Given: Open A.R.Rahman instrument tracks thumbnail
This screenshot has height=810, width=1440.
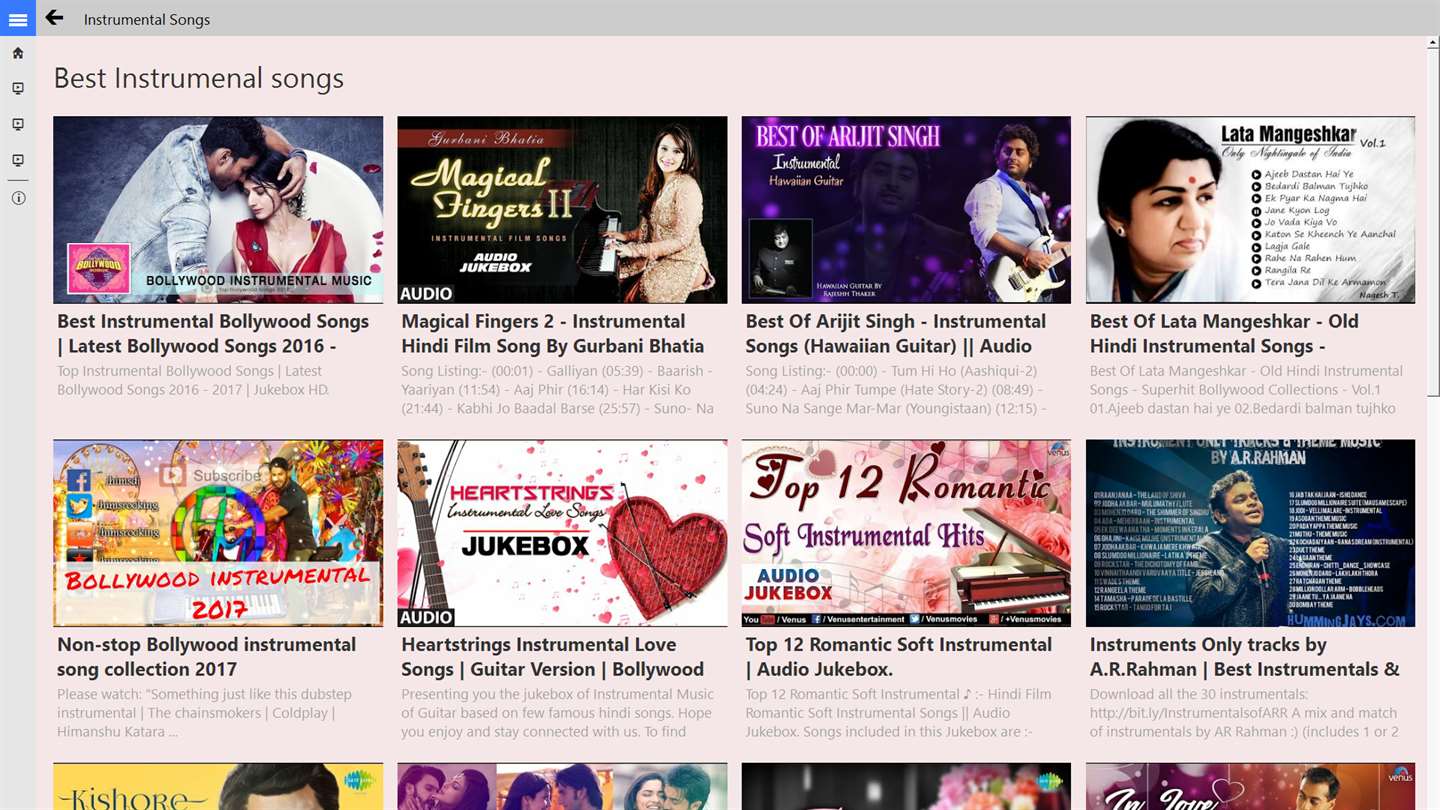Looking at the screenshot, I should 1250,533.
